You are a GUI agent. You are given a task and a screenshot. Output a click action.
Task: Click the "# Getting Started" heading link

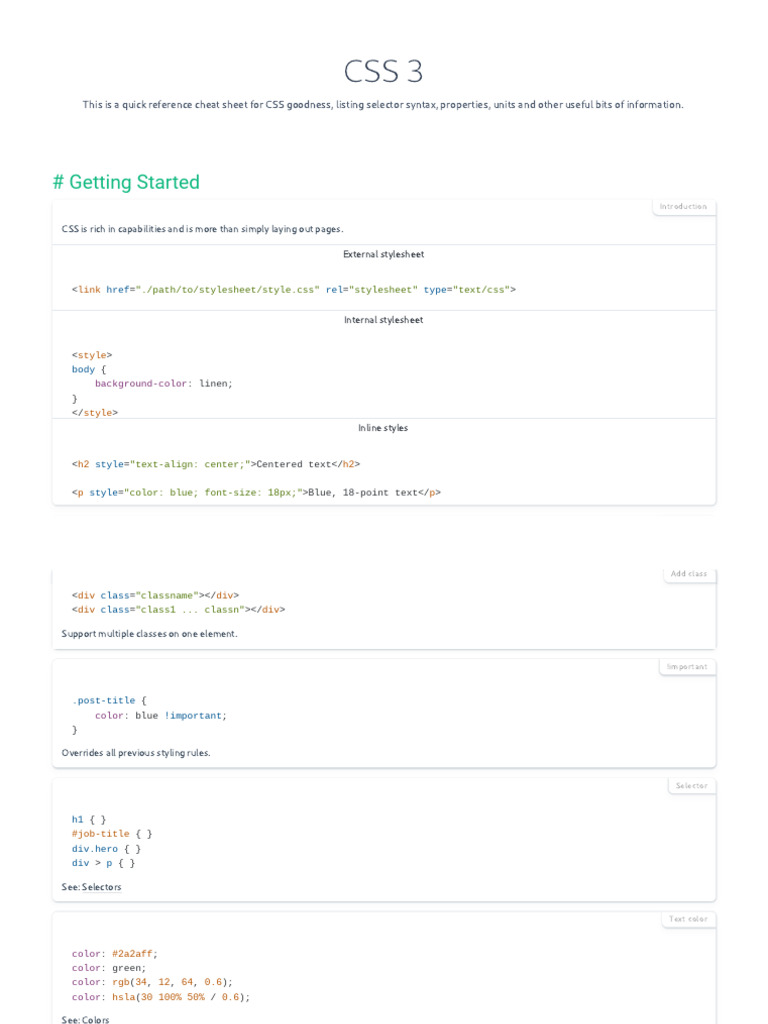[126, 182]
